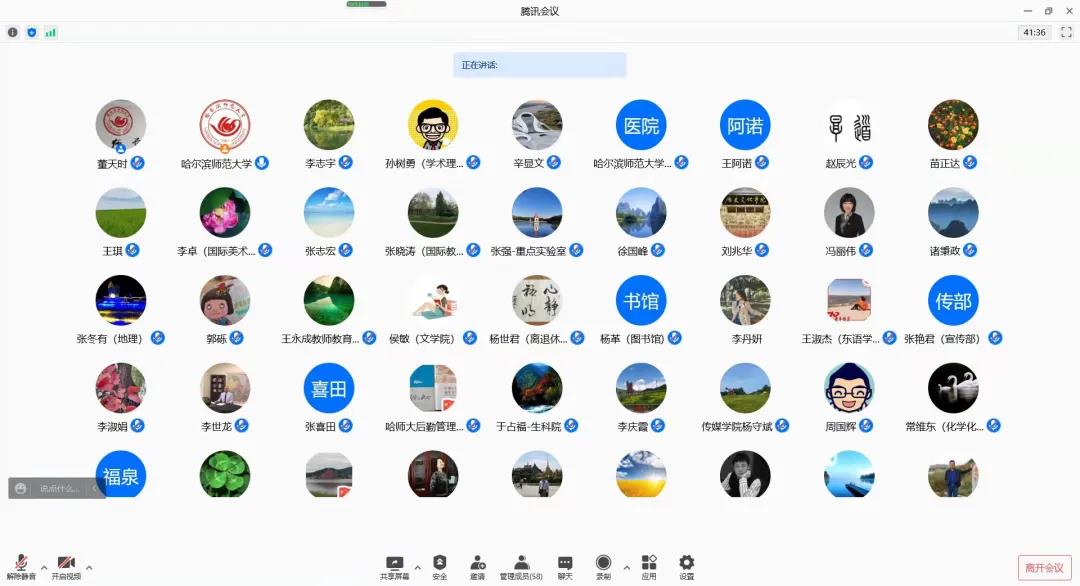This screenshot has height=586, width=1080.
Task: Turn on camera with 开启视频
Action: point(66,566)
